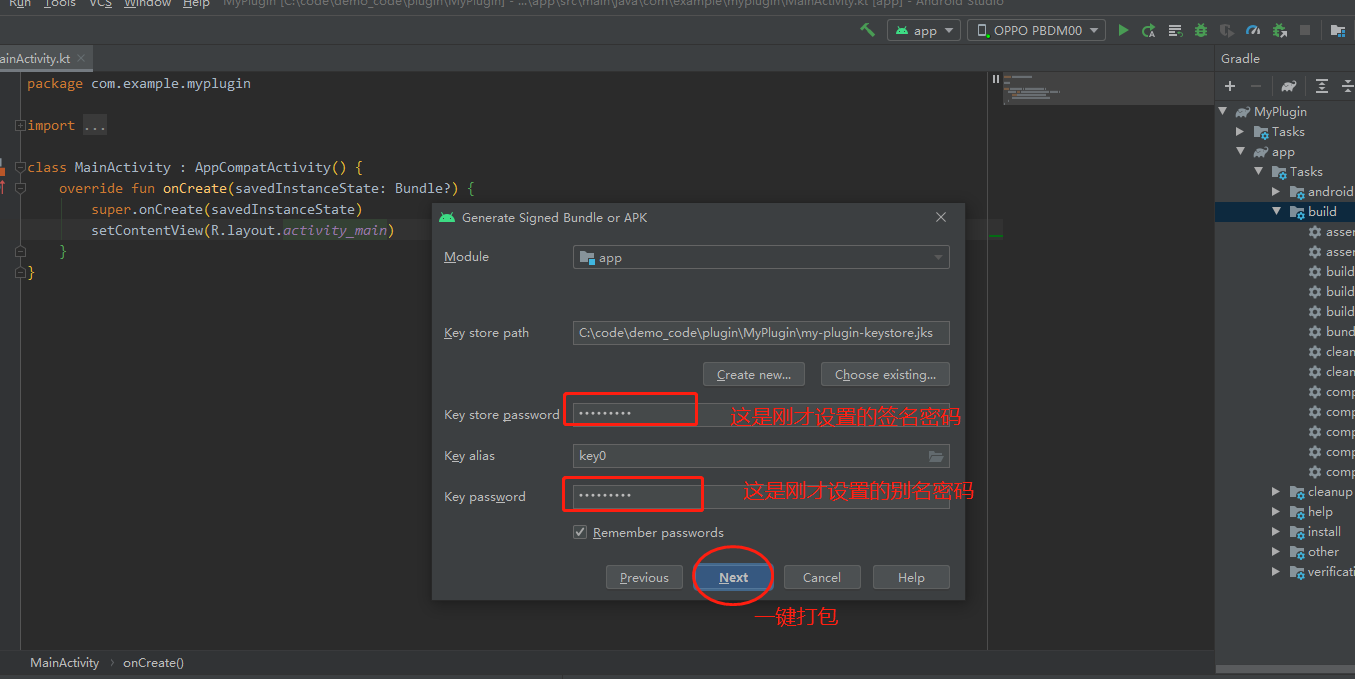The height and width of the screenshot is (679, 1355).
Task: Open the OPPO PBDM00 device dropdown
Action: [x=1036, y=30]
